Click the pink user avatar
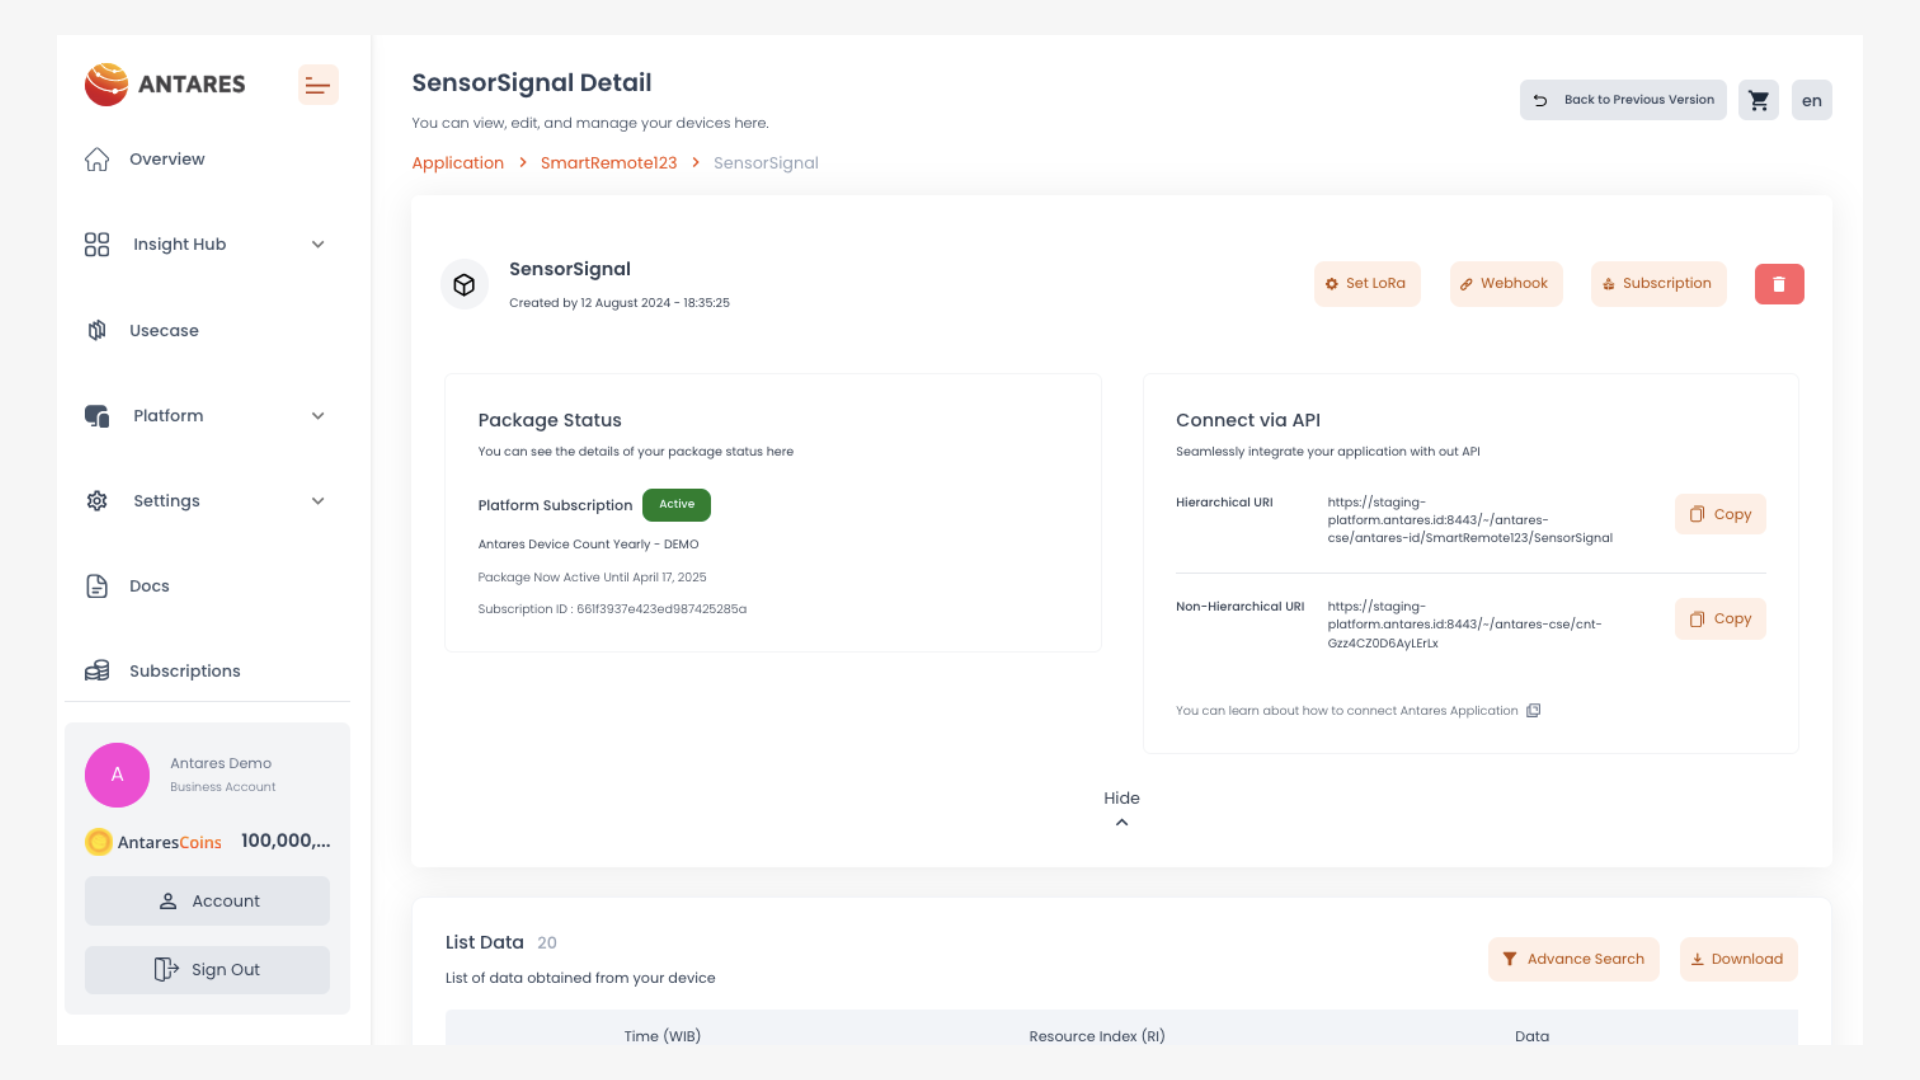Viewport: 1920px width, 1080px height. (117, 775)
